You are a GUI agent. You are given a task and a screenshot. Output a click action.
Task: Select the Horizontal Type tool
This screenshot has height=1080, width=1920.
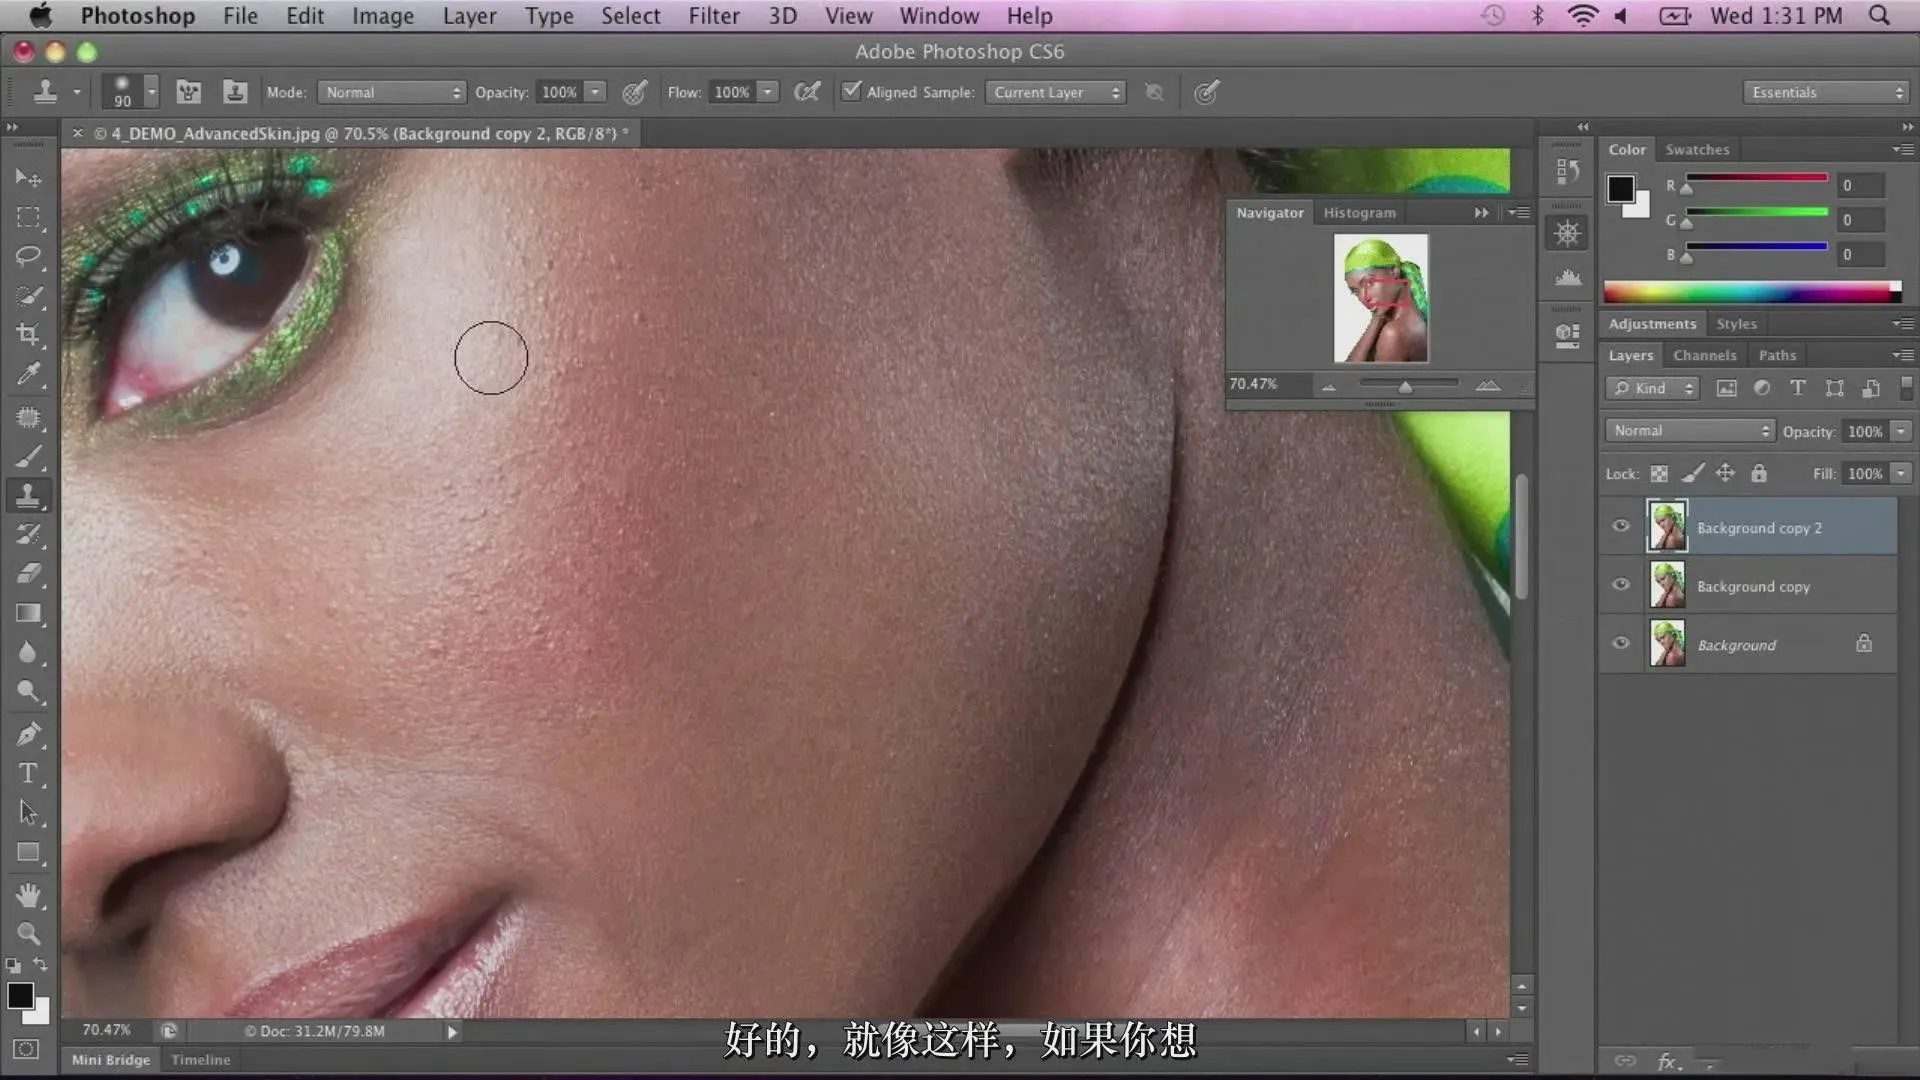pos(28,773)
